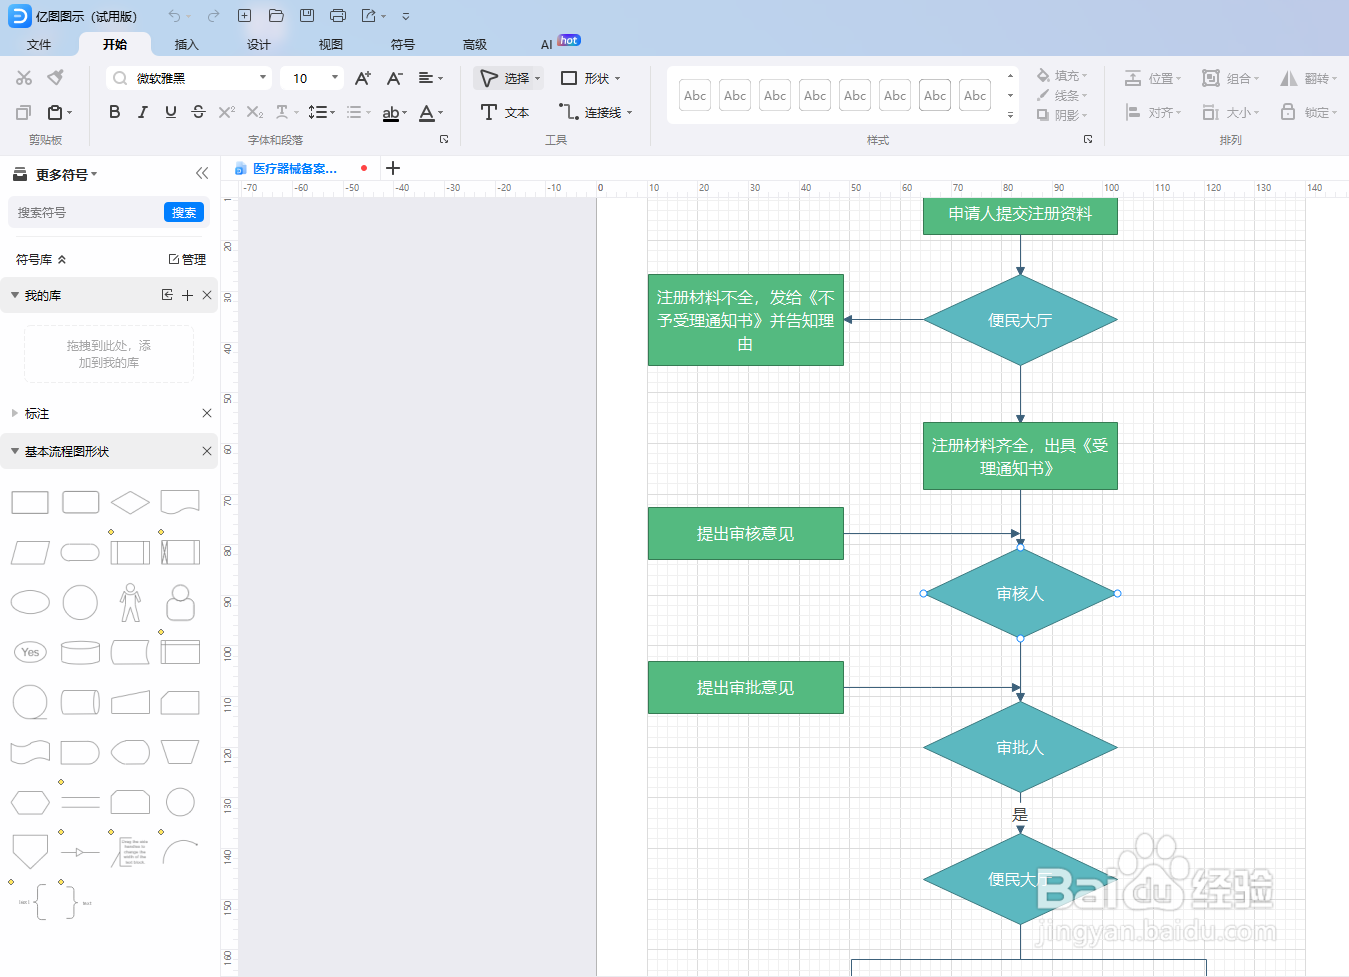Viewport: 1349px width, 977px height.
Task: Expand the 标注 library section
Action: click(15, 413)
